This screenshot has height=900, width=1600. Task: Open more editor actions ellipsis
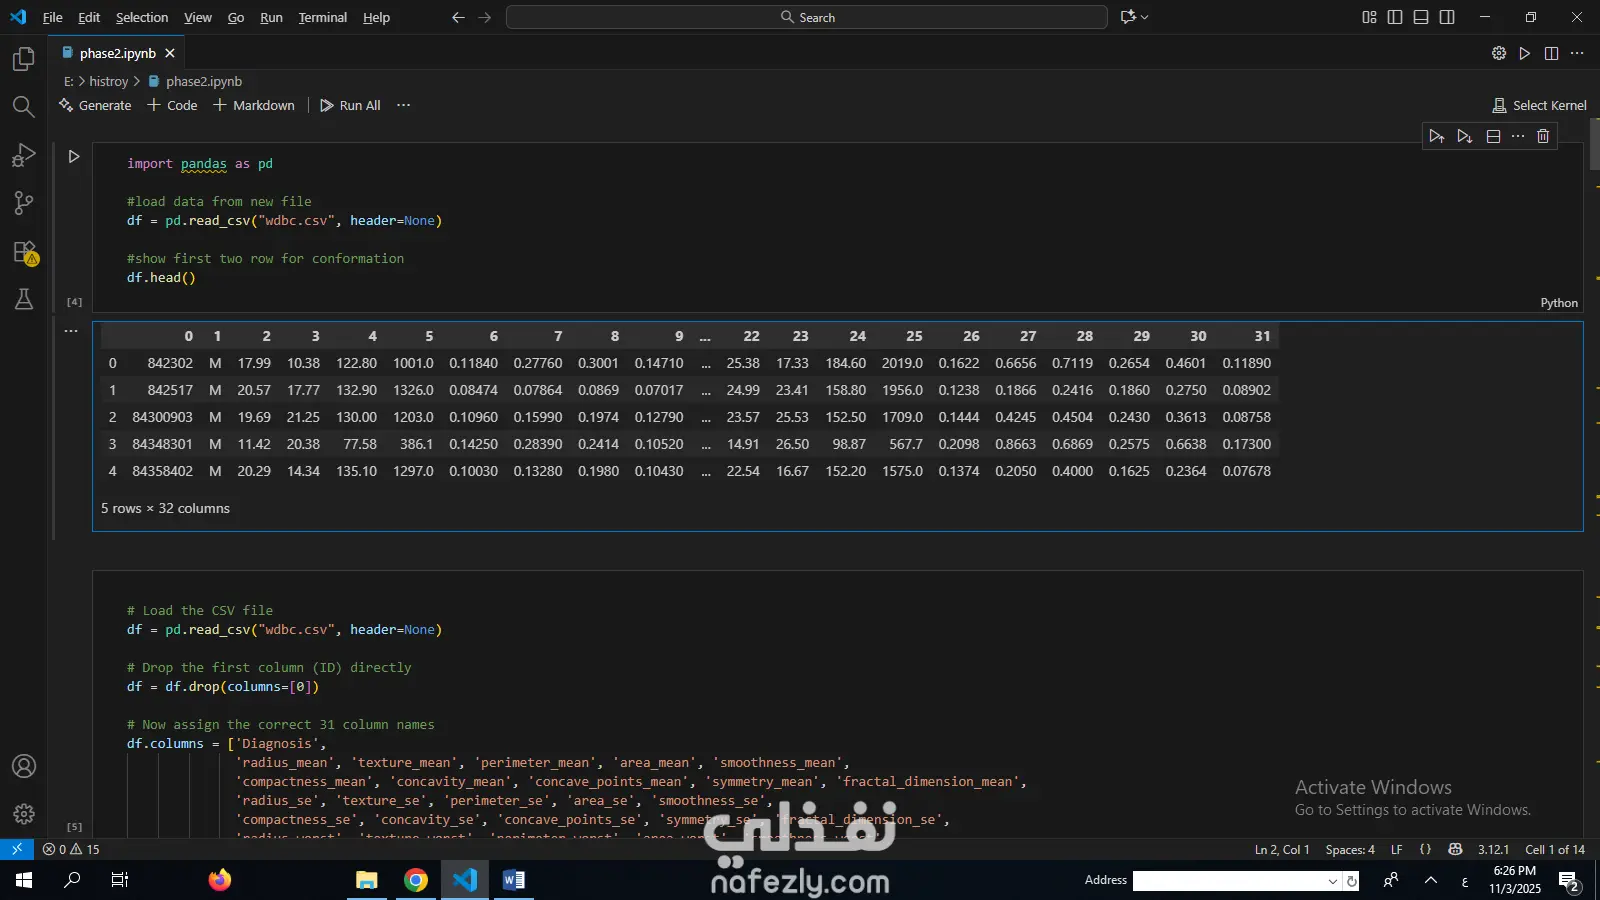1577,53
